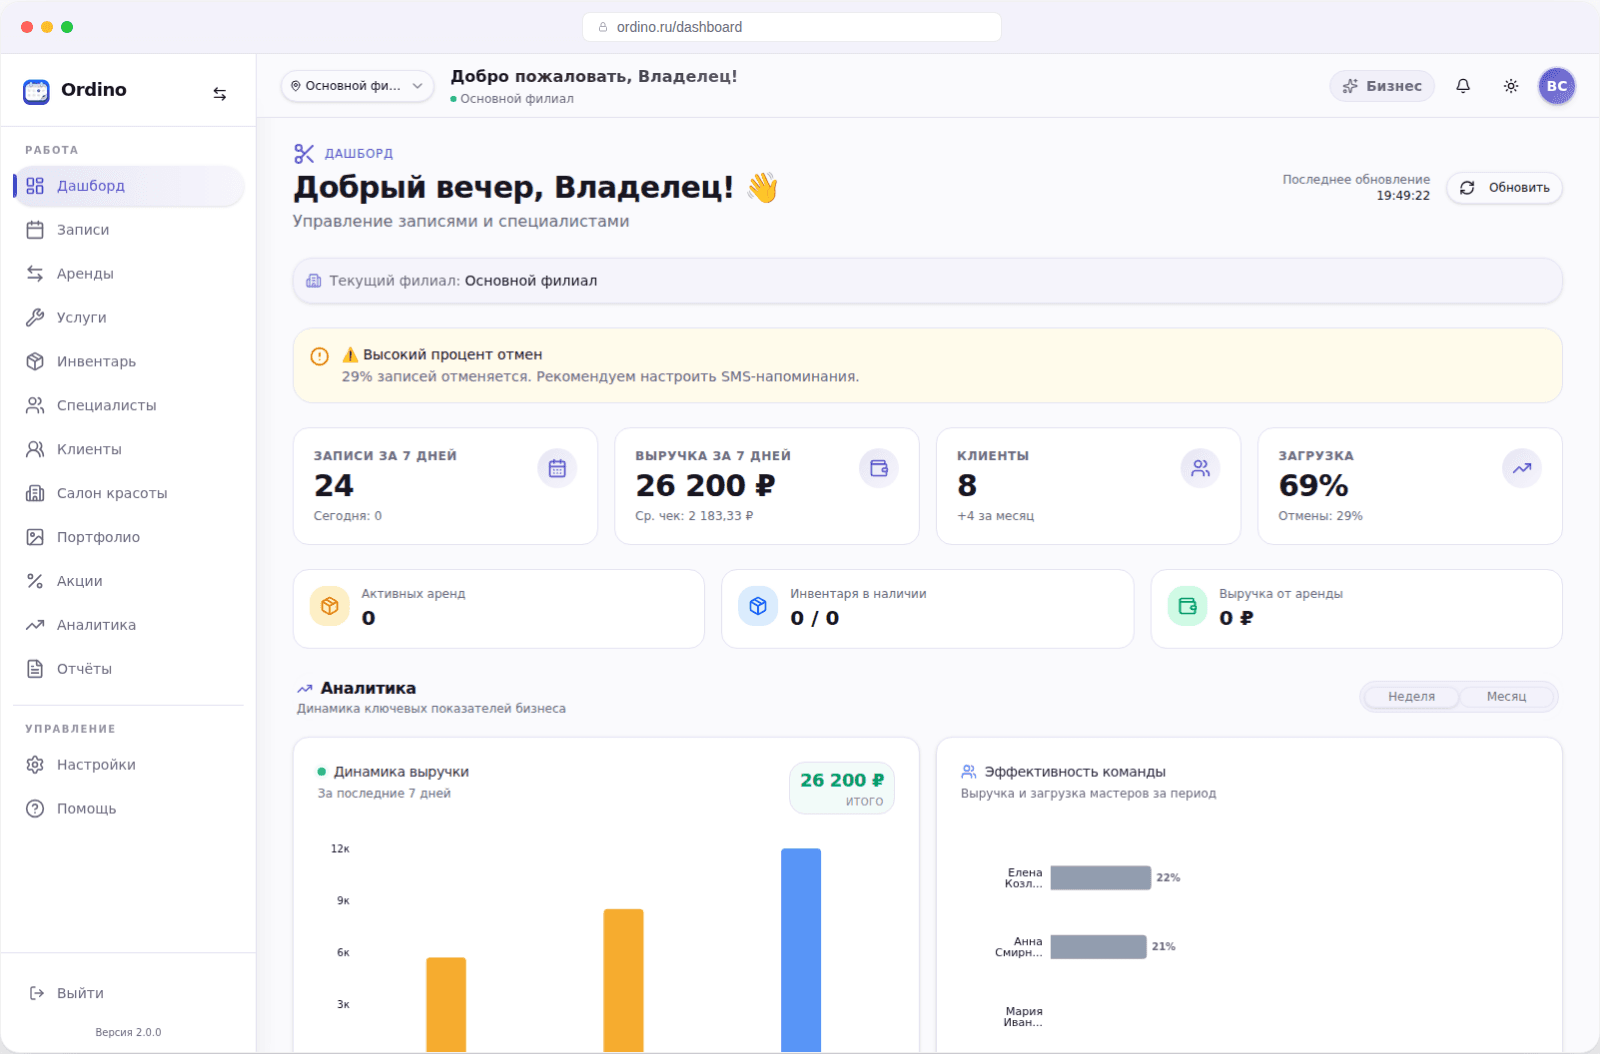Click the Выручка от аренды wallet icon
This screenshot has width=1600, height=1054.
point(1187,606)
